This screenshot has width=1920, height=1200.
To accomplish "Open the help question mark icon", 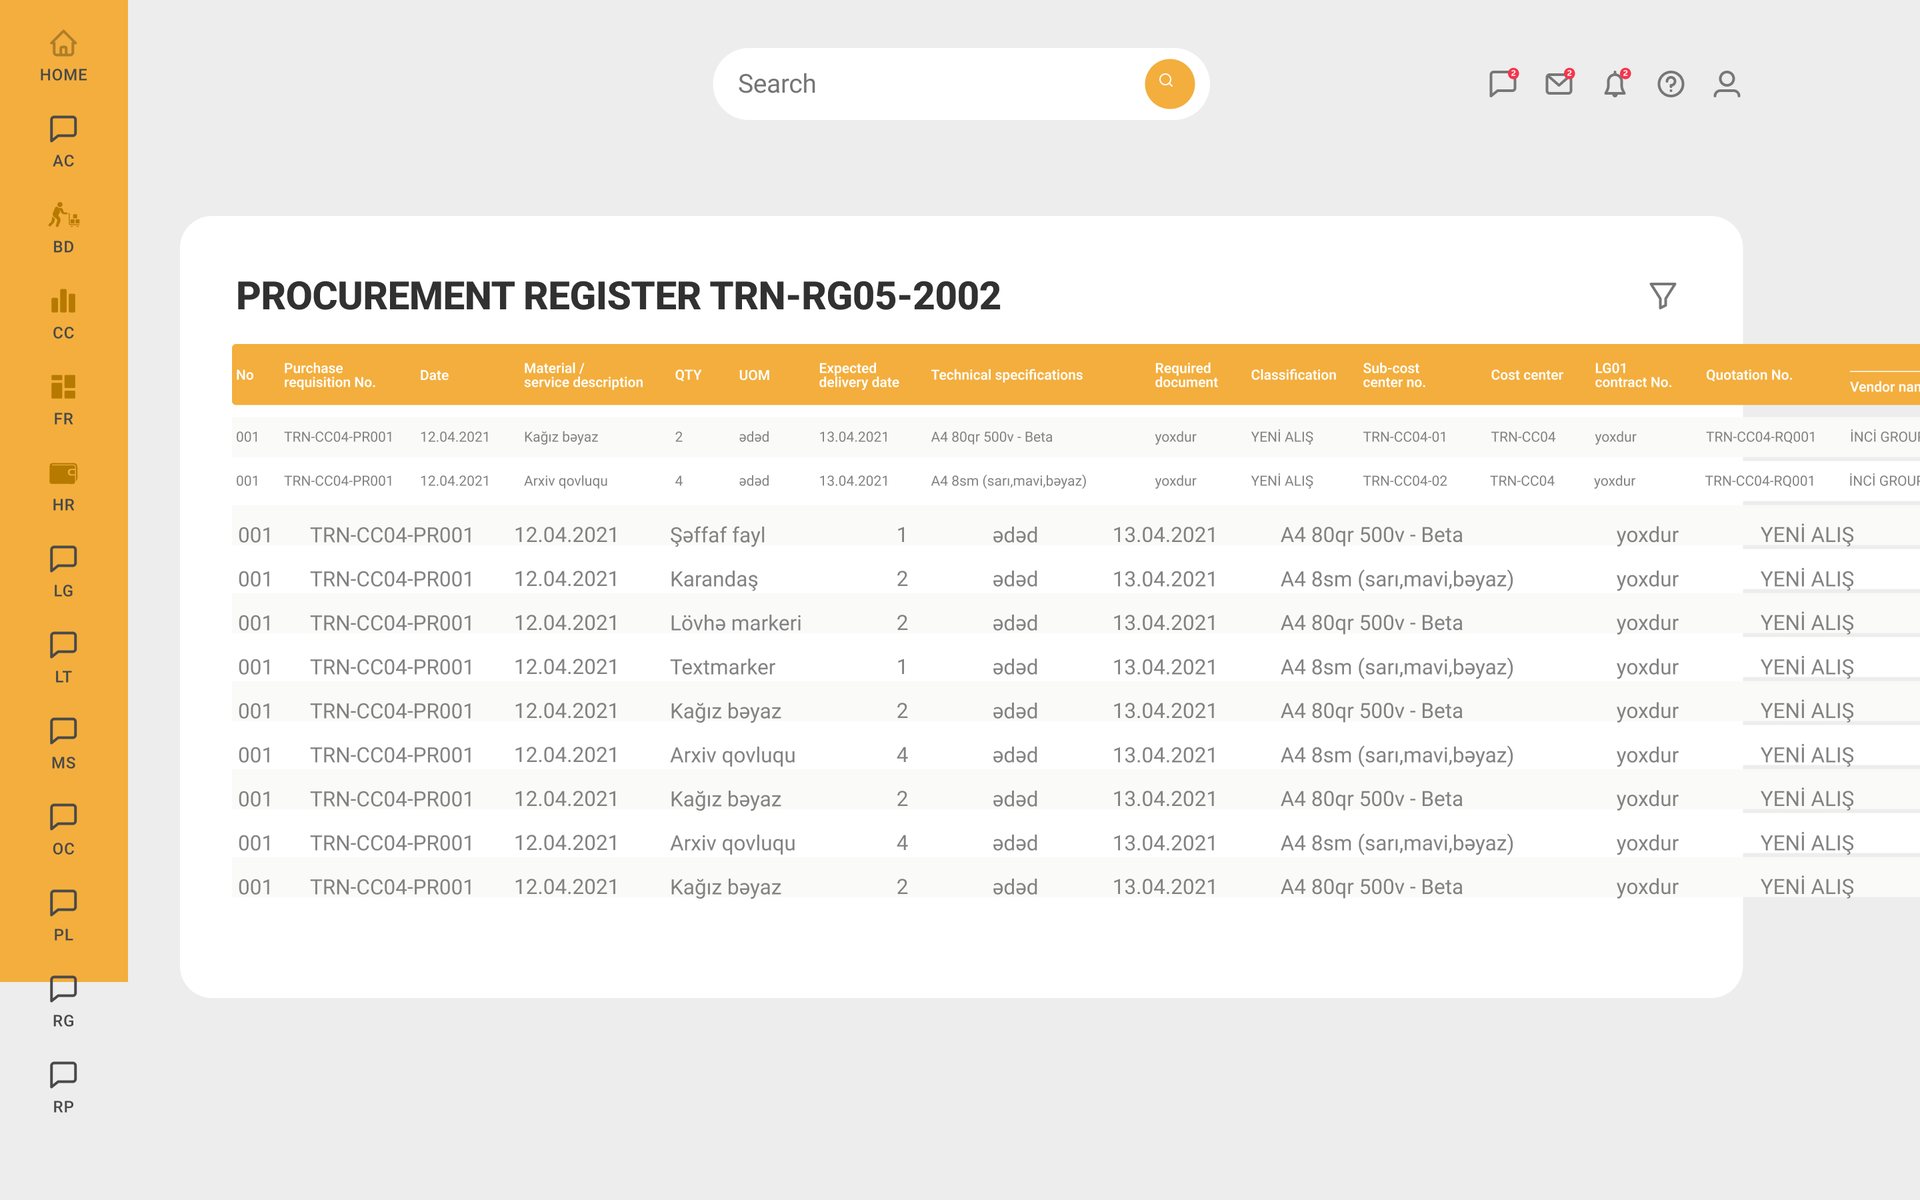I will coord(1671,84).
